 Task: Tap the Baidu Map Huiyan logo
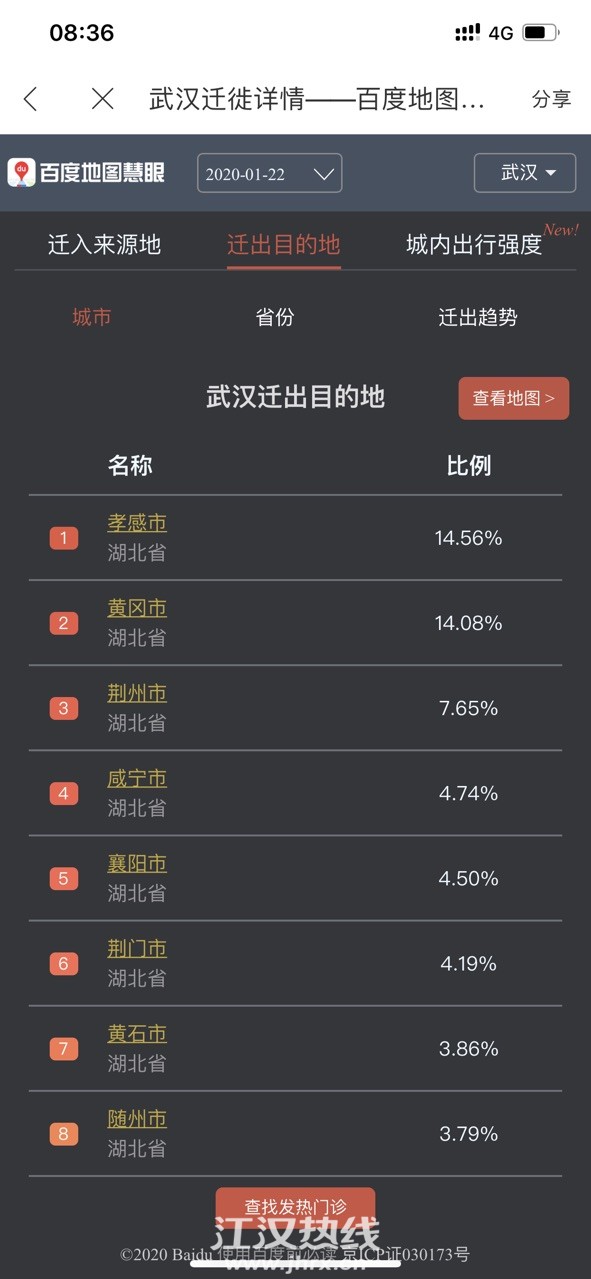click(x=86, y=173)
